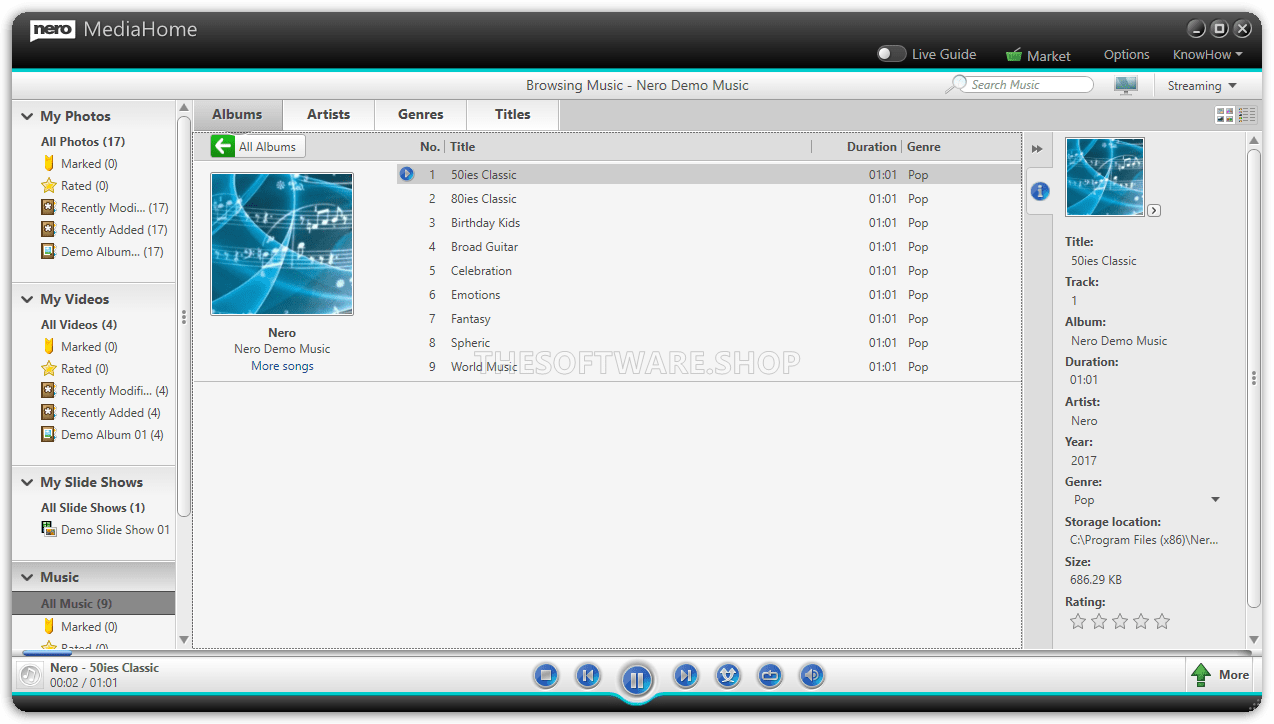This screenshot has width=1274, height=724.
Task: Click the Search Music field
Action: [x=1030, y=85]
